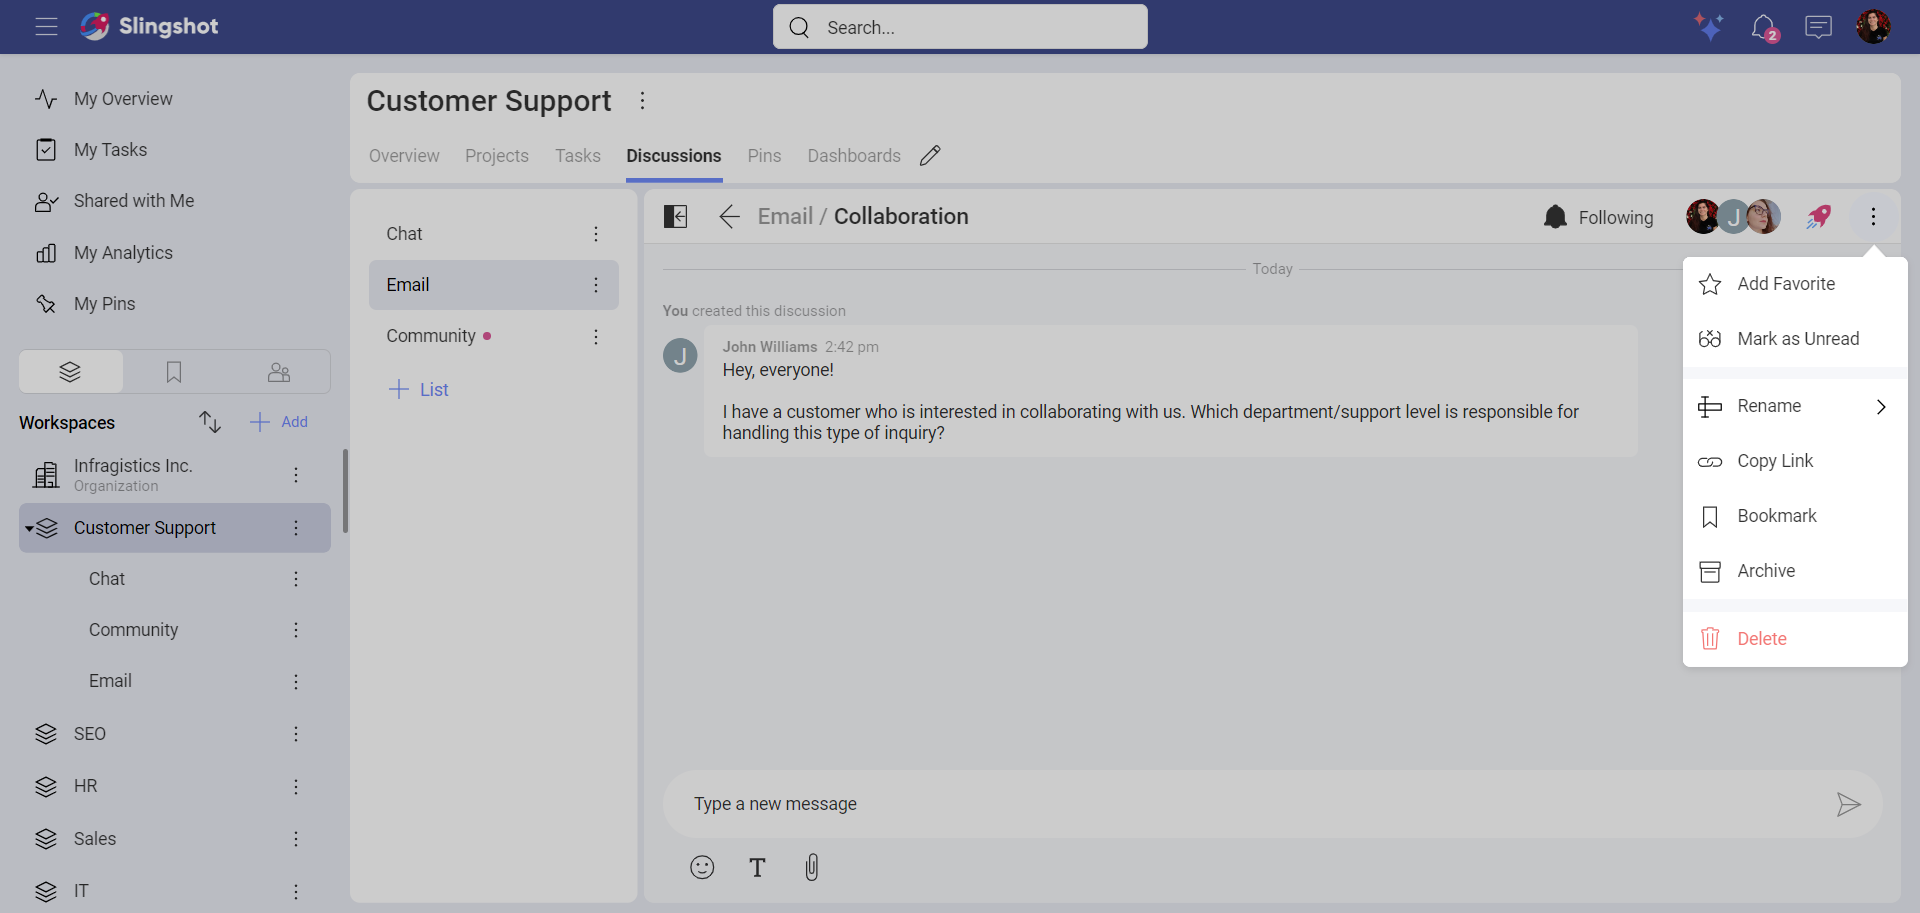1920x913 pixels.
Task: Click the add List link
Action: click(x=419, y=390)
